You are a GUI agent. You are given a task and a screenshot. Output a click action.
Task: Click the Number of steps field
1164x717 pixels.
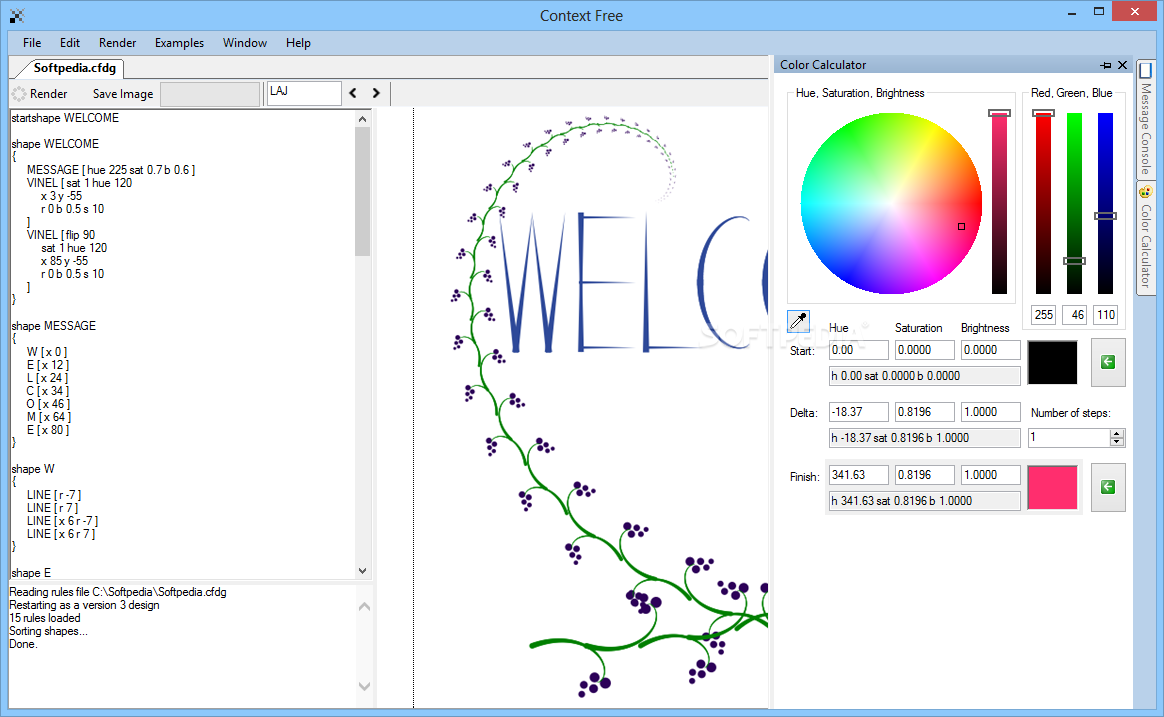point(1068,438)
